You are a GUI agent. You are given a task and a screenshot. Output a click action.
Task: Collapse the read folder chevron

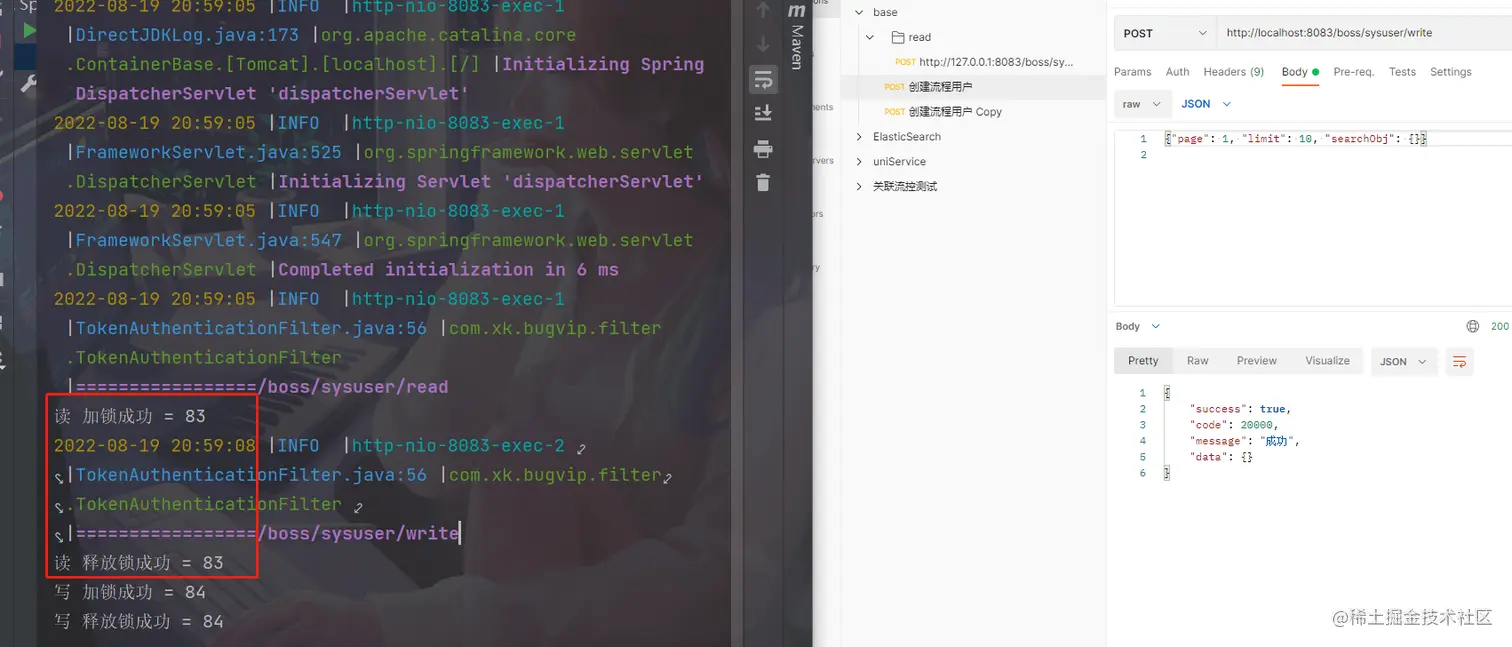coord(870,37)
